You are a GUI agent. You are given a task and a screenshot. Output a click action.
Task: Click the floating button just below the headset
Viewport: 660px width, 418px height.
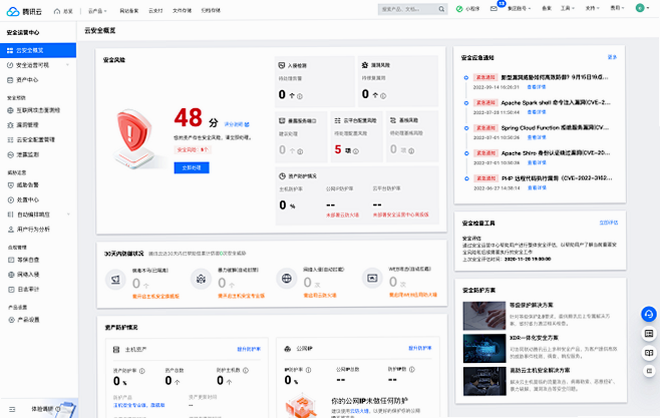point(649,334)
